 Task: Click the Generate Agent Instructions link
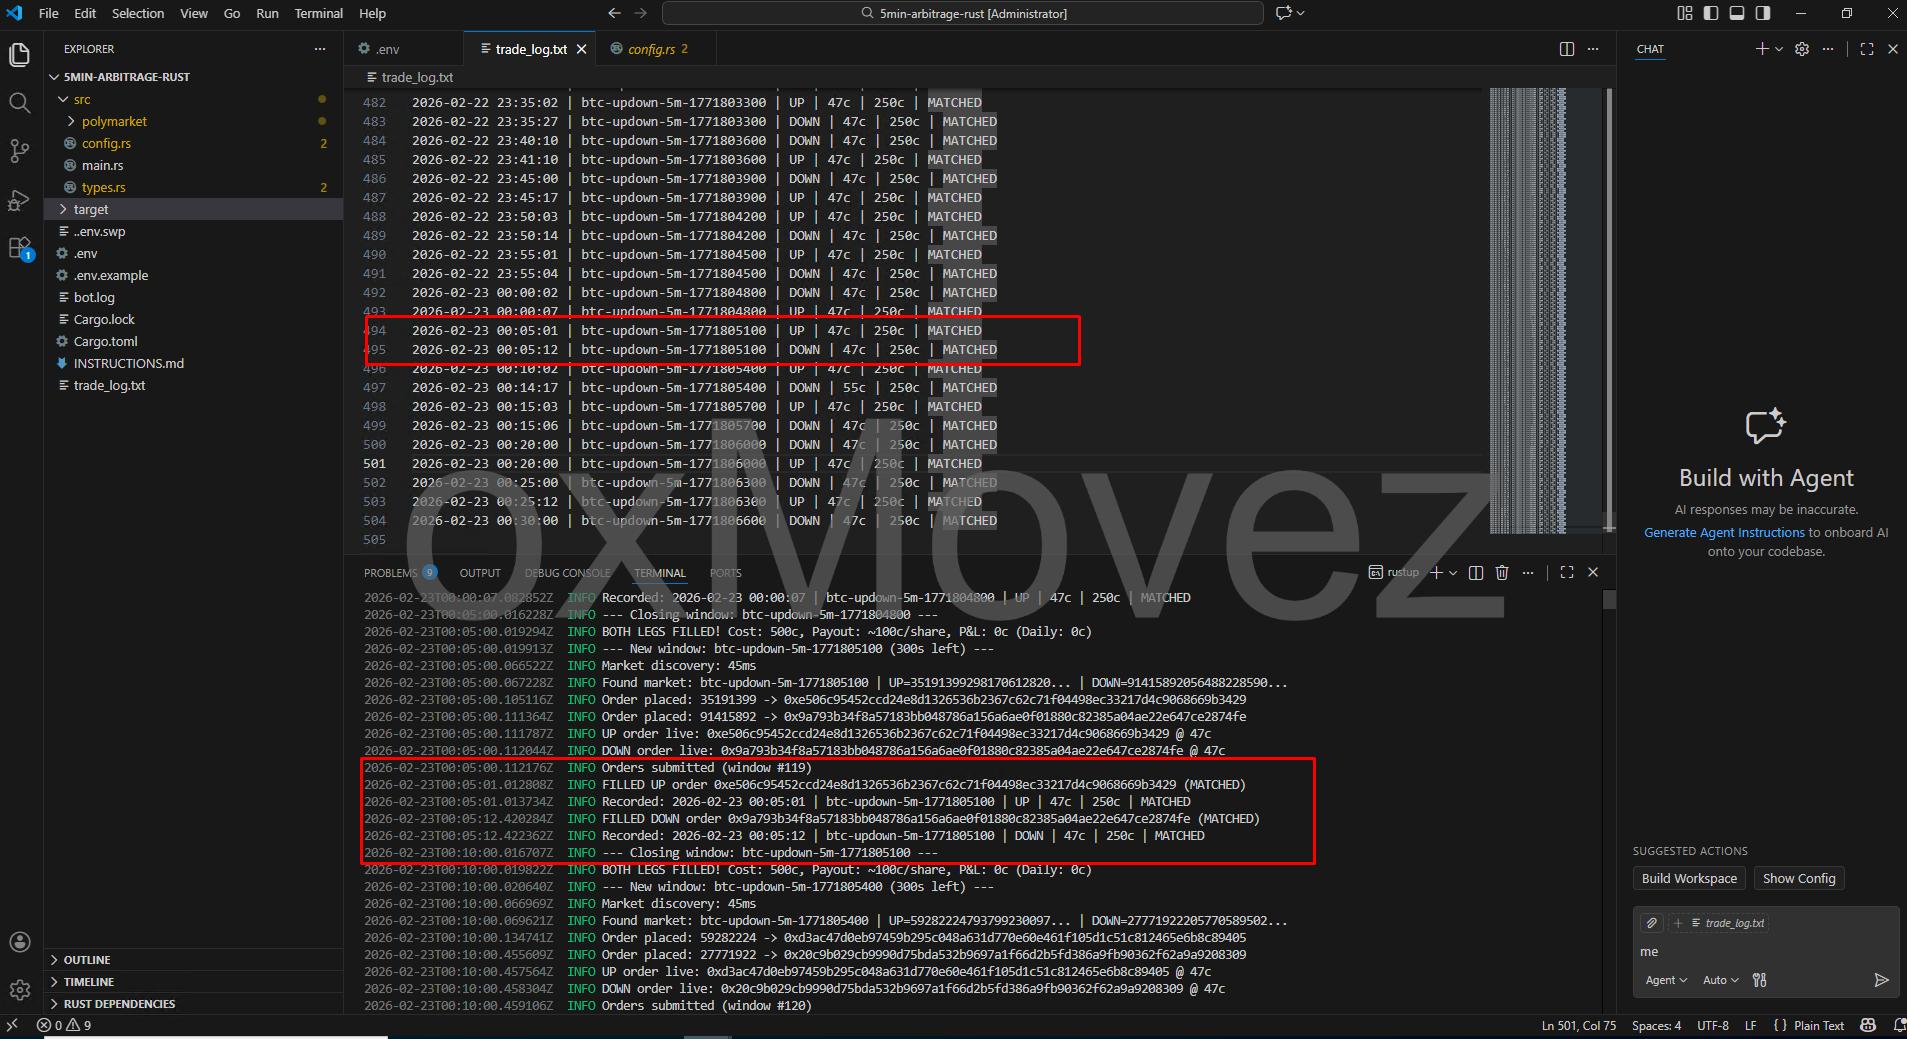1724,533
